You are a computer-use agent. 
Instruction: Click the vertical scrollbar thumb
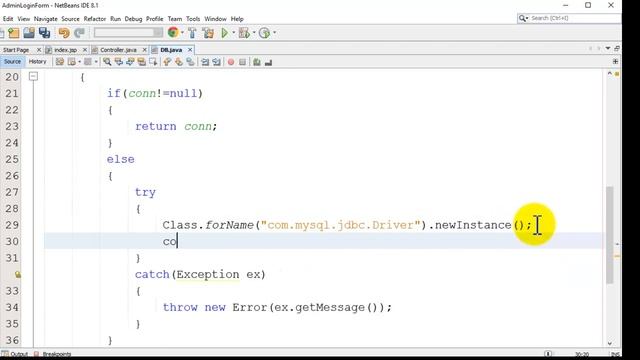click(610, 235)
